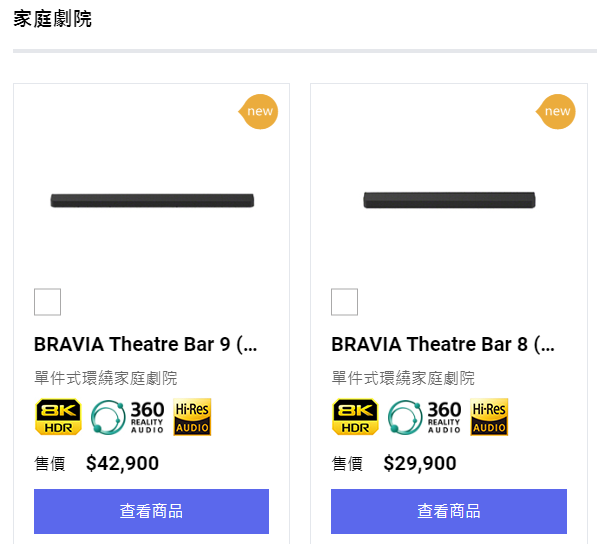Image resolution: width=597 pixels, height=544 pixels.
Task: Click 單件式環繞家庭劇院 subtitle under Bar 9
Action: 106,378
